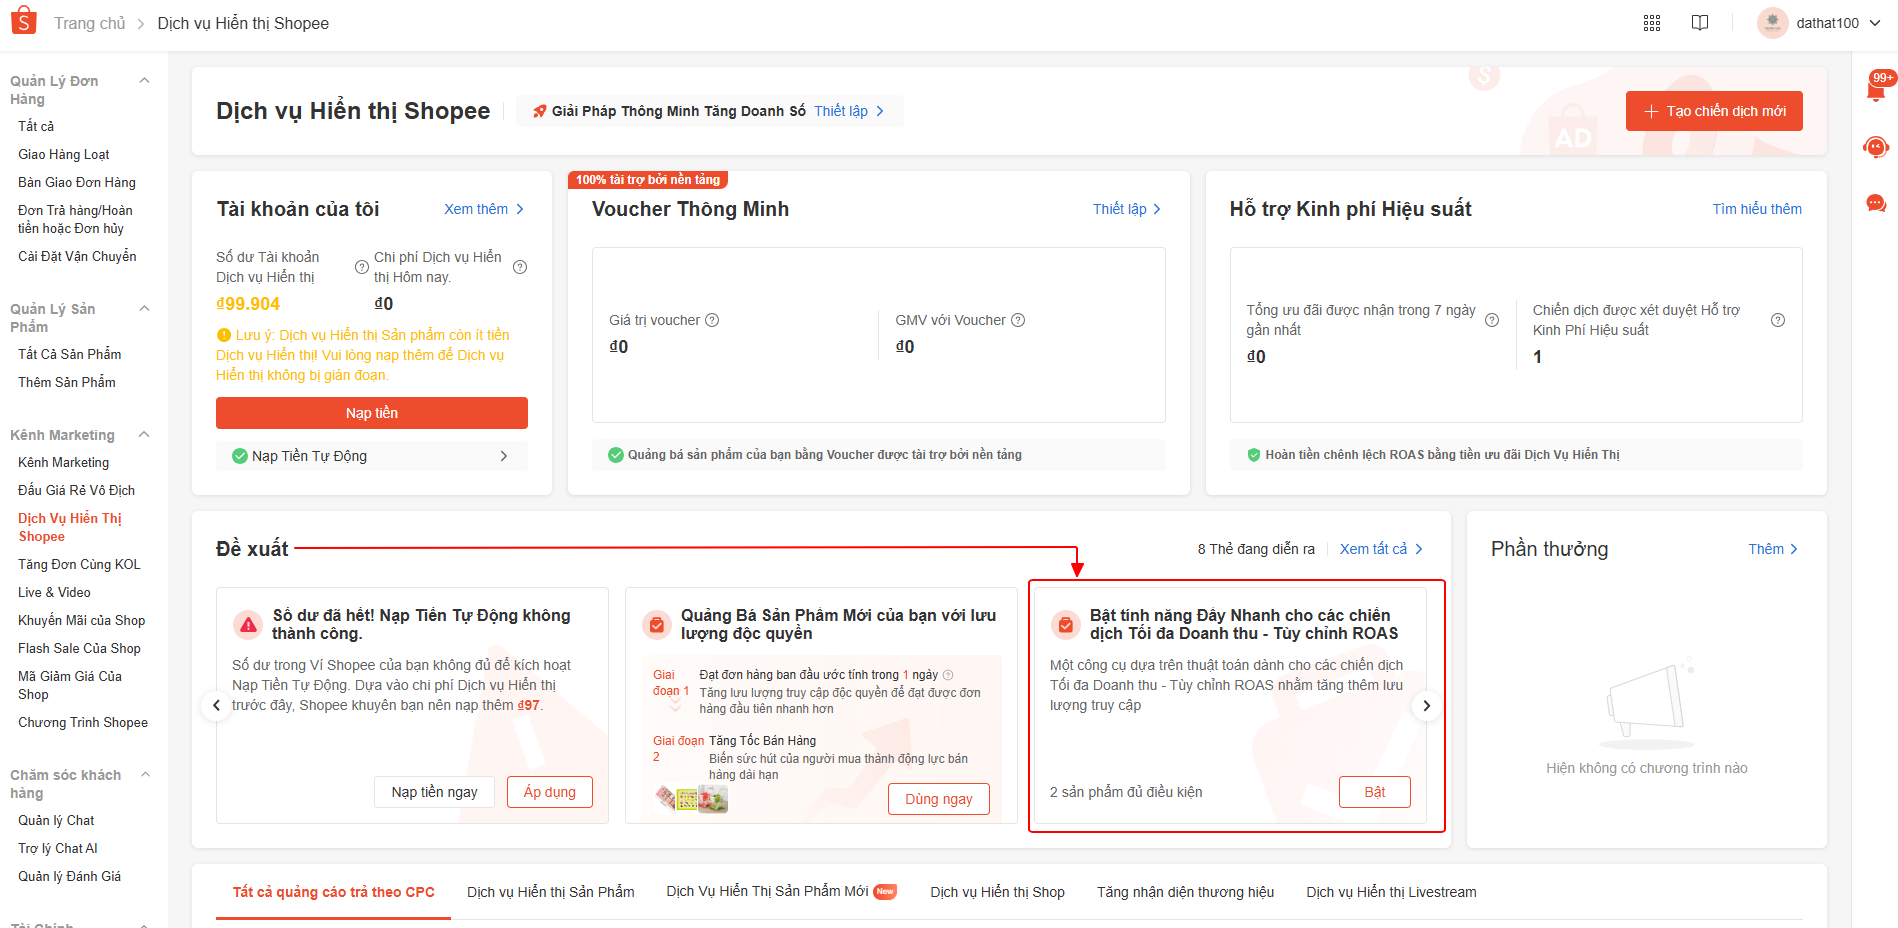Open Xem tất cả recommendations link
This screenshot has height=928, width=1898.
point(1380,549)
